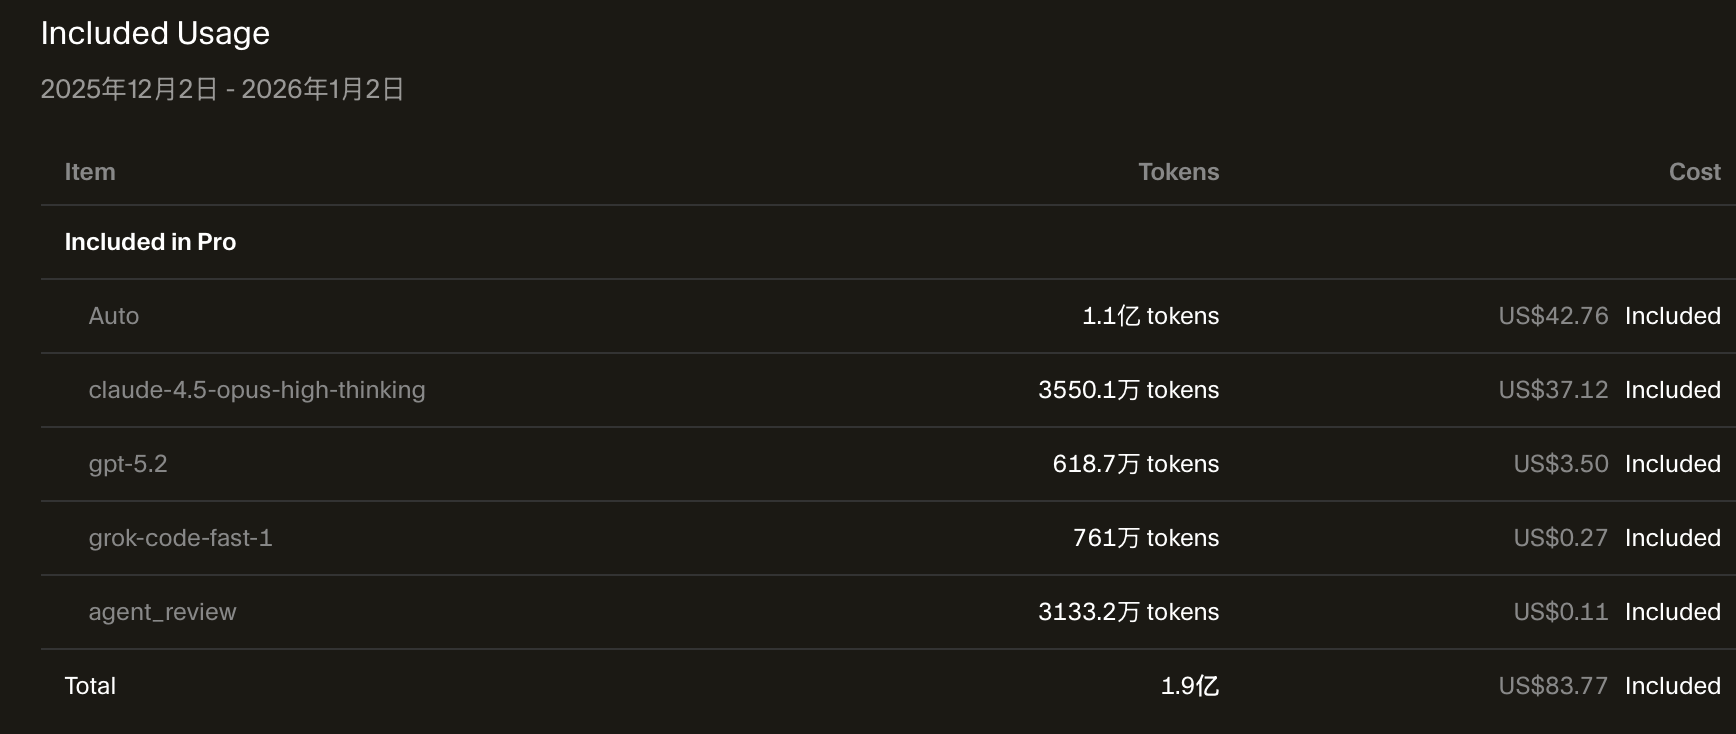Click the Included Usage heading
Screen dimensions: 1736x734
click(155, 33)
